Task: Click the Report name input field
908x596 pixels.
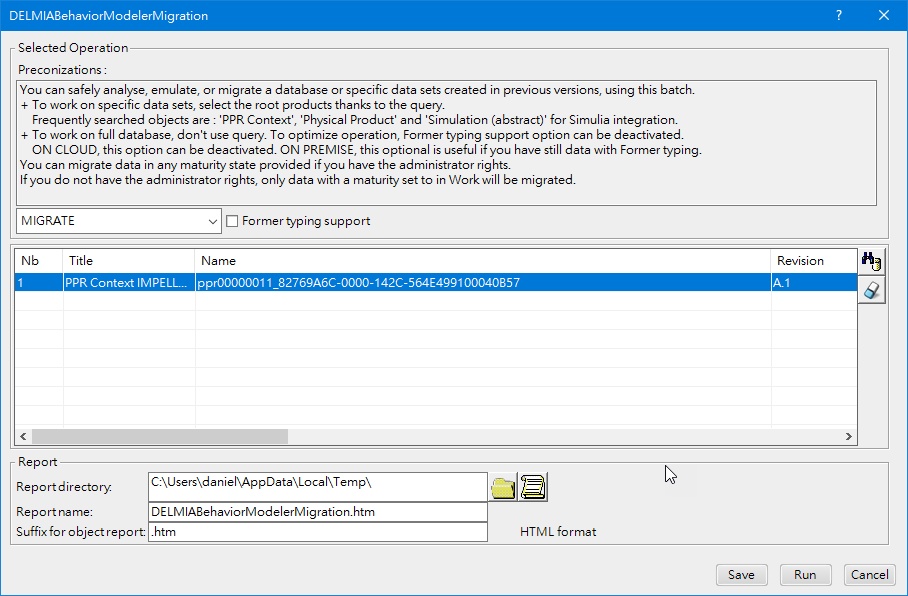Action: pyautogui.click(x=318, y=512)
